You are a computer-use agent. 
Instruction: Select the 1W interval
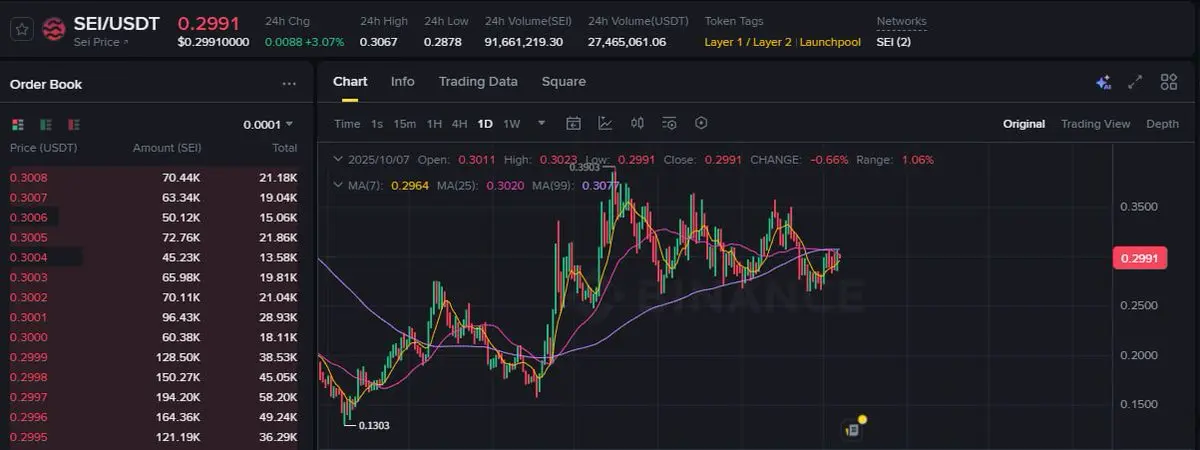coord(511,124)
